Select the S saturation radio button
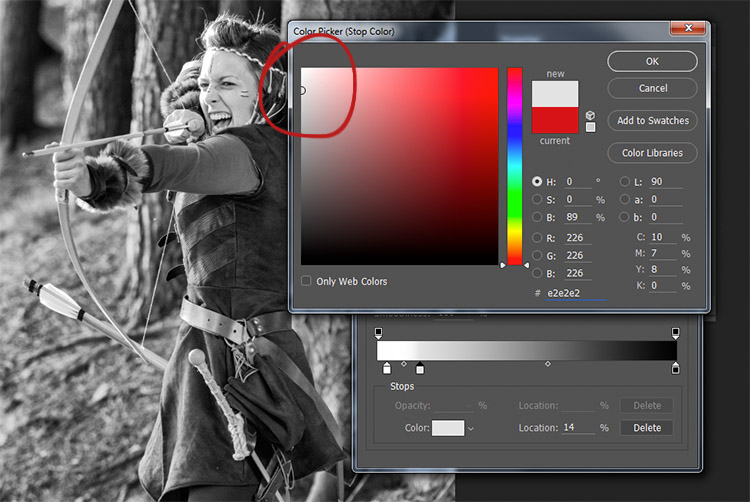Viewport: 750px width, 502px height. pyautogui.click(x=537, y=199)
